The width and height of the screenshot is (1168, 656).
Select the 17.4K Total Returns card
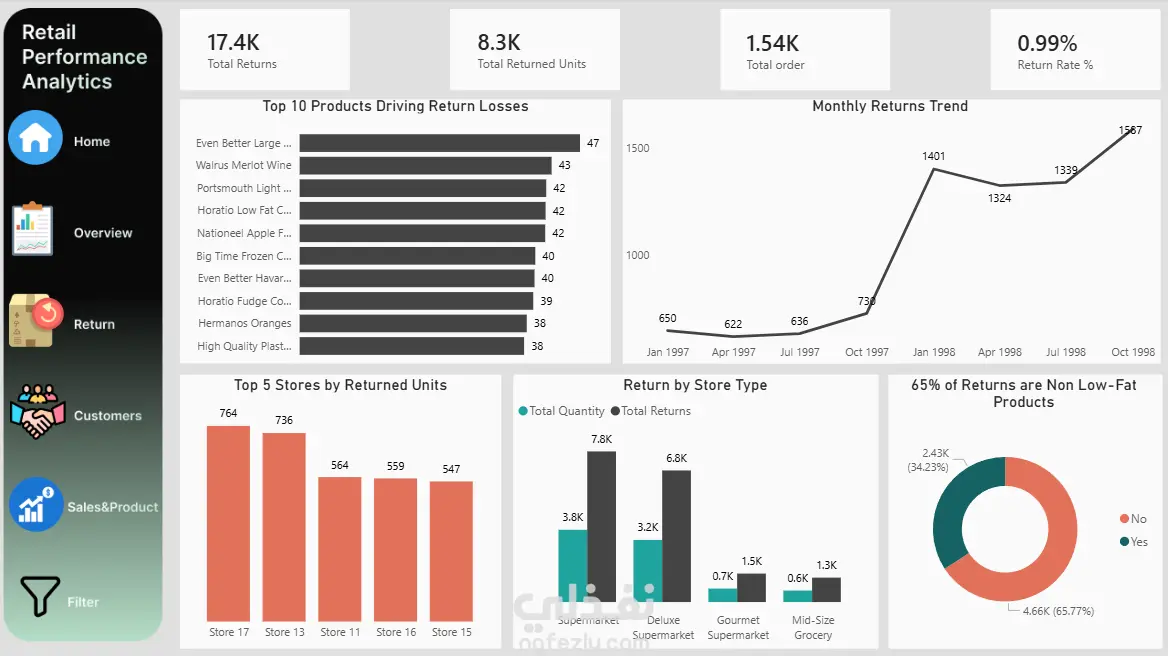[264, 49]
